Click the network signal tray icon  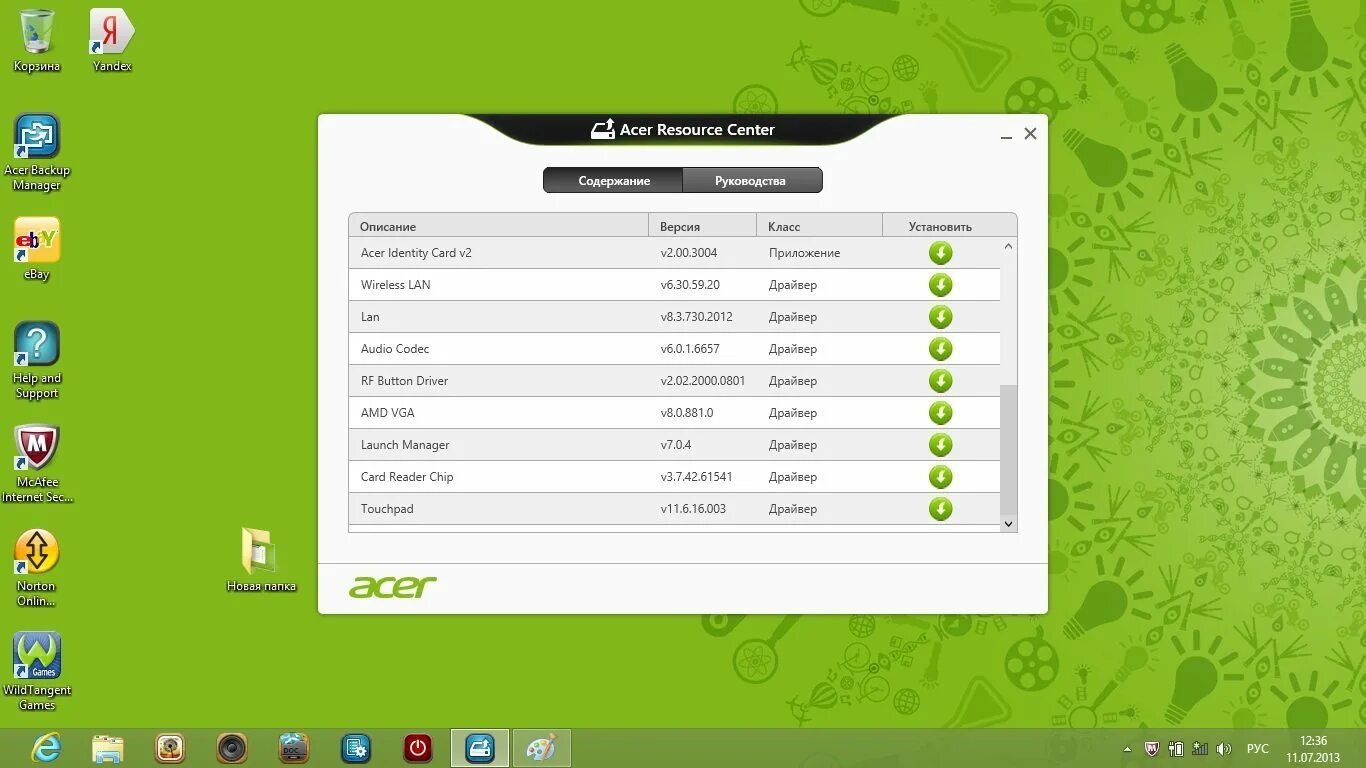point(1200,749)
